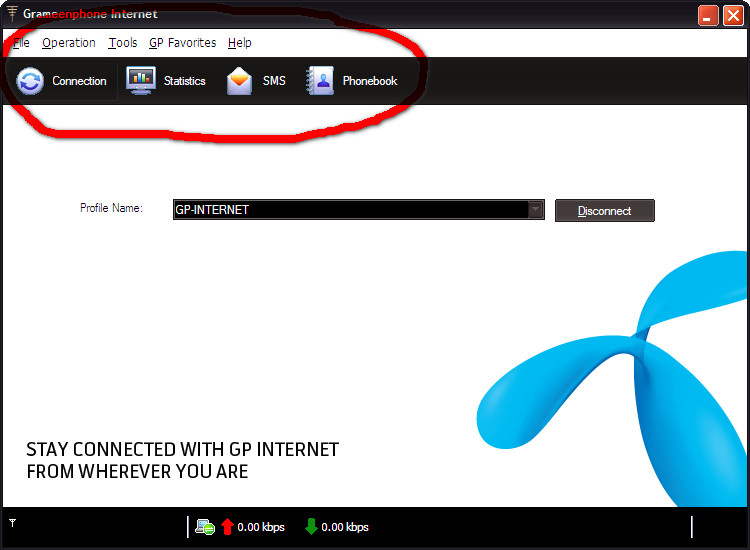This screenshot has height=550, width=750.
Task: Minimize the Grameenphone Internet window
Action: [708, 15]
